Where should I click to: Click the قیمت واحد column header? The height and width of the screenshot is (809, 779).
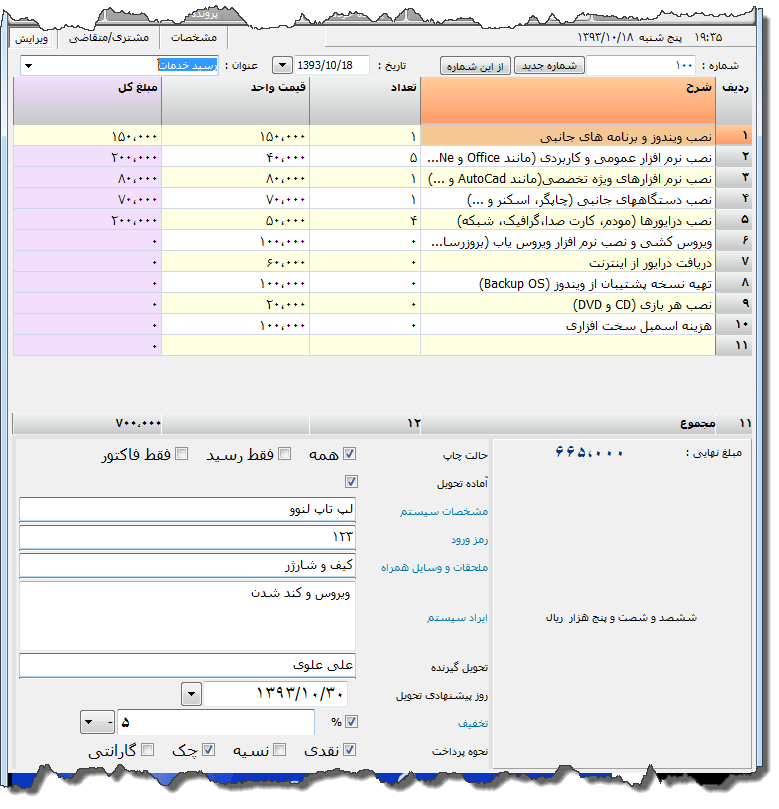tap(235, 101)
